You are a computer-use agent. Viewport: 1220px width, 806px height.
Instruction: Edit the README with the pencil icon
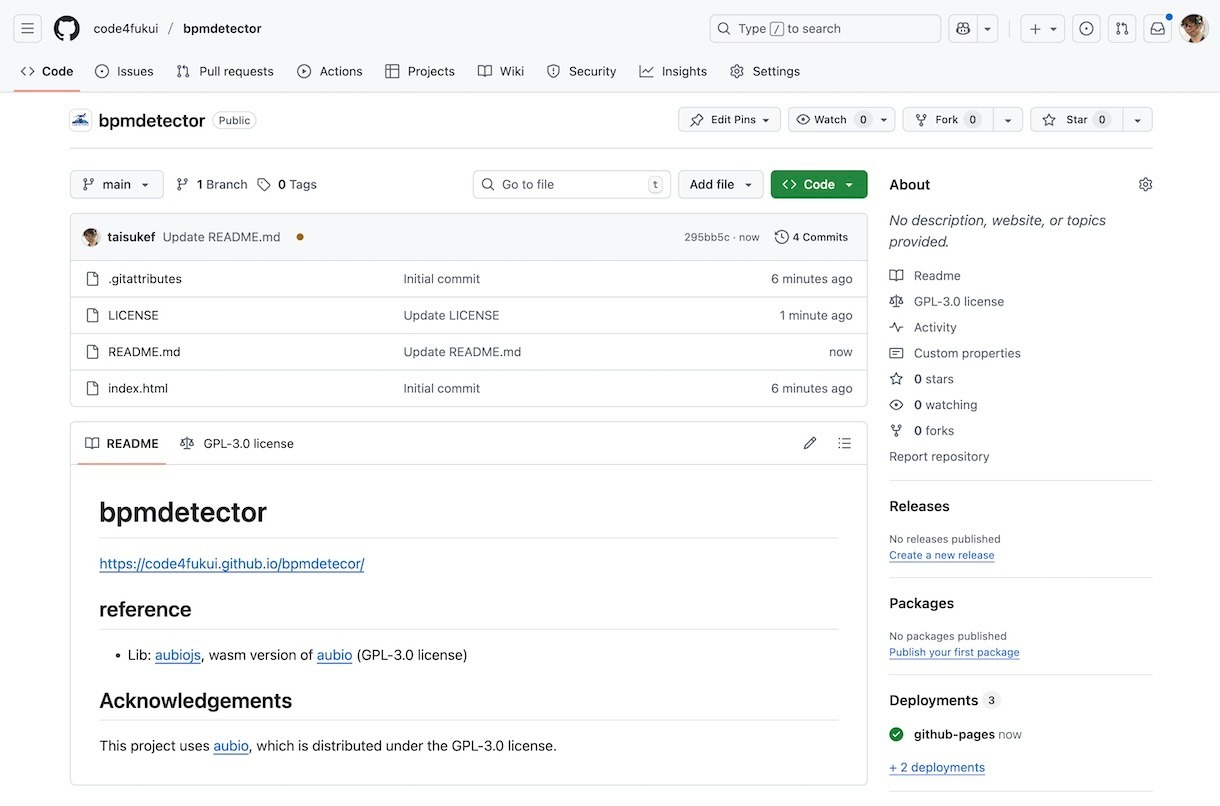click(810, 443)
